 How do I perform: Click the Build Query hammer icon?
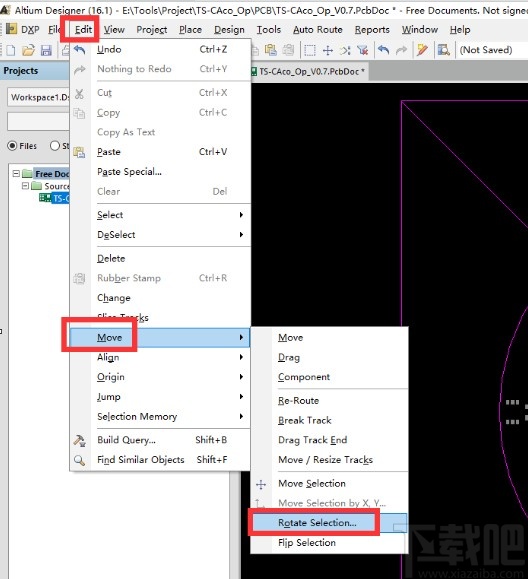click(x=79, y=440)
